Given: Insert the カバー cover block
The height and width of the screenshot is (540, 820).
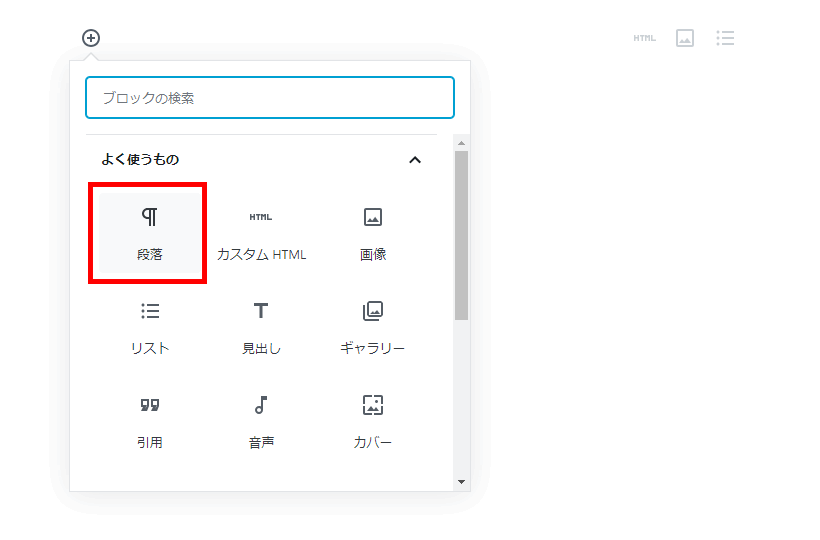Looking at the screenshot, I should coord(373,421).
